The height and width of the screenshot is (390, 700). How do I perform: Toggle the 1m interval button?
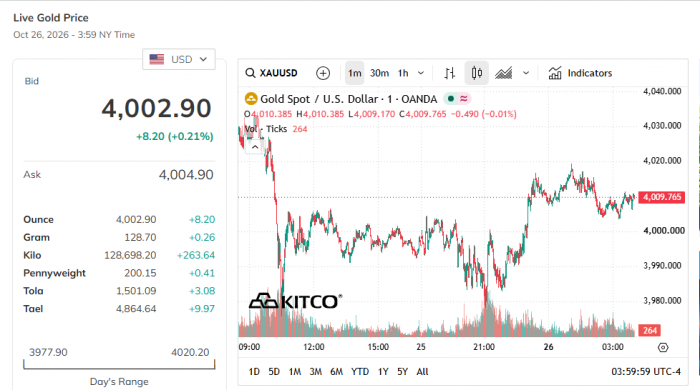(355, 73)
